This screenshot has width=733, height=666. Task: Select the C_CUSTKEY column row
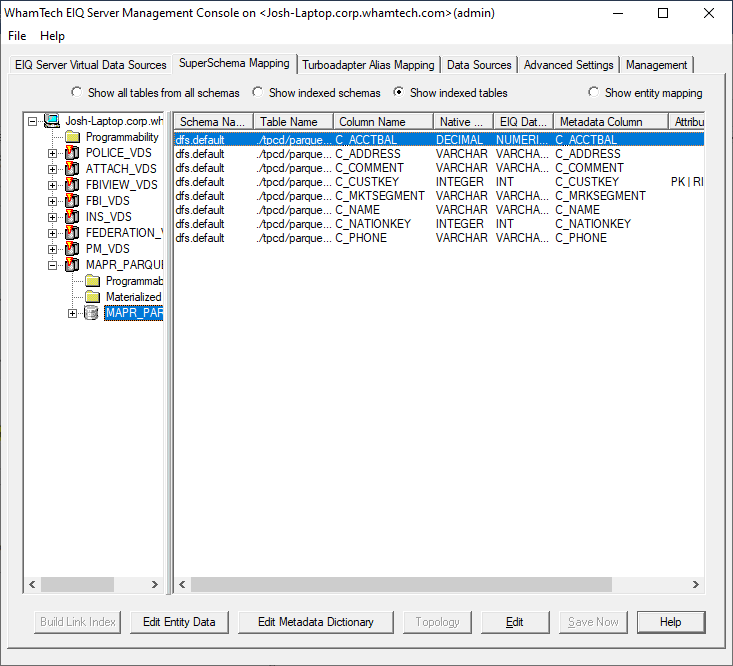click(439, 182)
